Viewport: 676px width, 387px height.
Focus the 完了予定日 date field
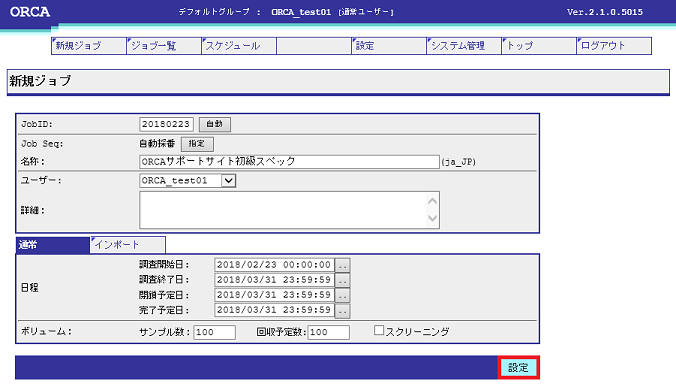274,310
